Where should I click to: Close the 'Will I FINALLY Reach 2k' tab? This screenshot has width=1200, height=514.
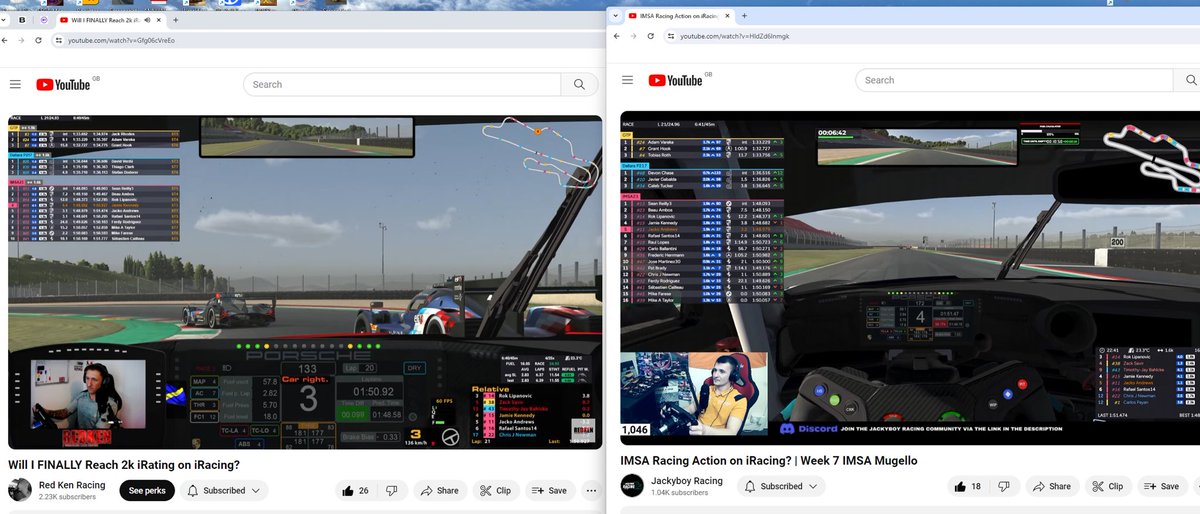pos(160,20)
